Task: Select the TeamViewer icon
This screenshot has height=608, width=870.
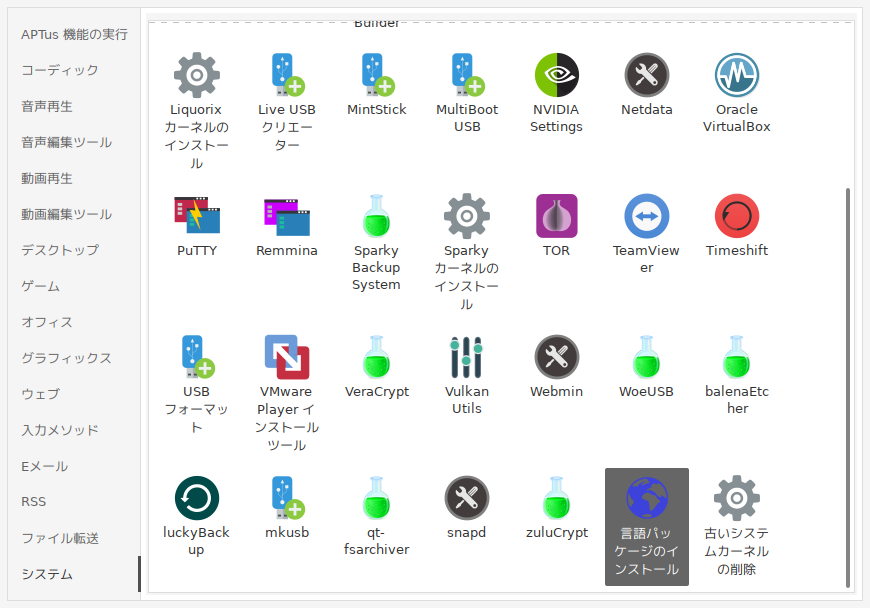Action: (646, 216)
